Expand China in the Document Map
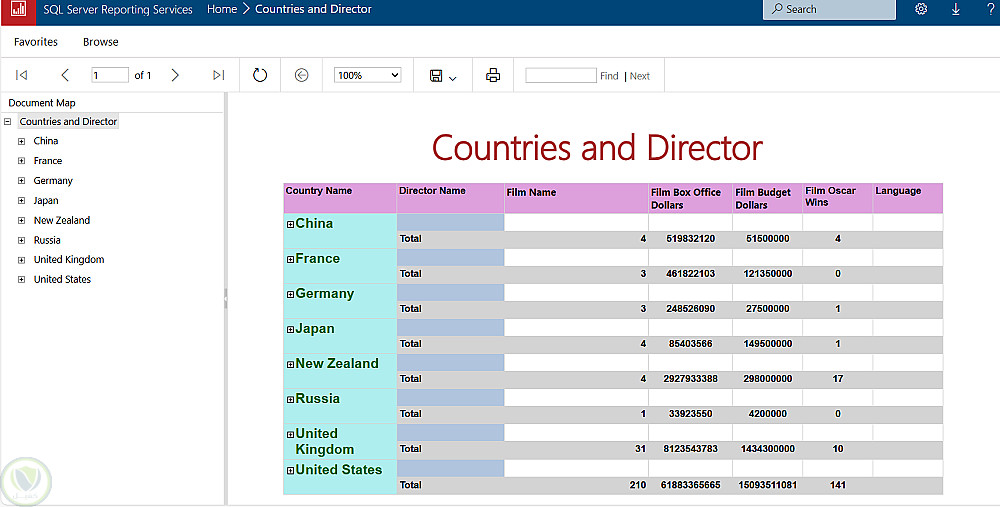Viewport: 1000px width, 507px height. [x=21, y=141]
